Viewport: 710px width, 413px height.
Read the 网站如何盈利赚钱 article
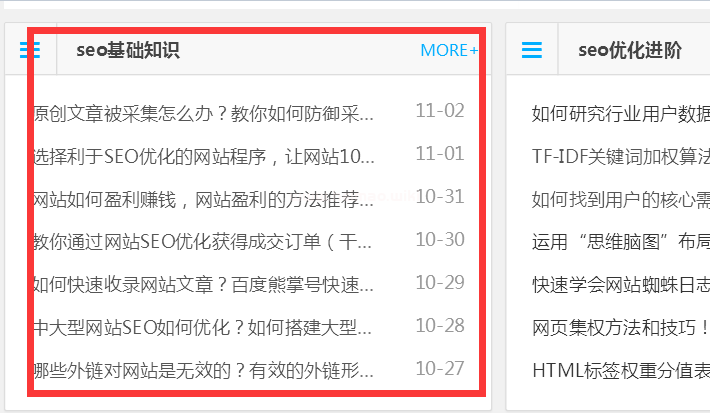[x=203, y=199]
